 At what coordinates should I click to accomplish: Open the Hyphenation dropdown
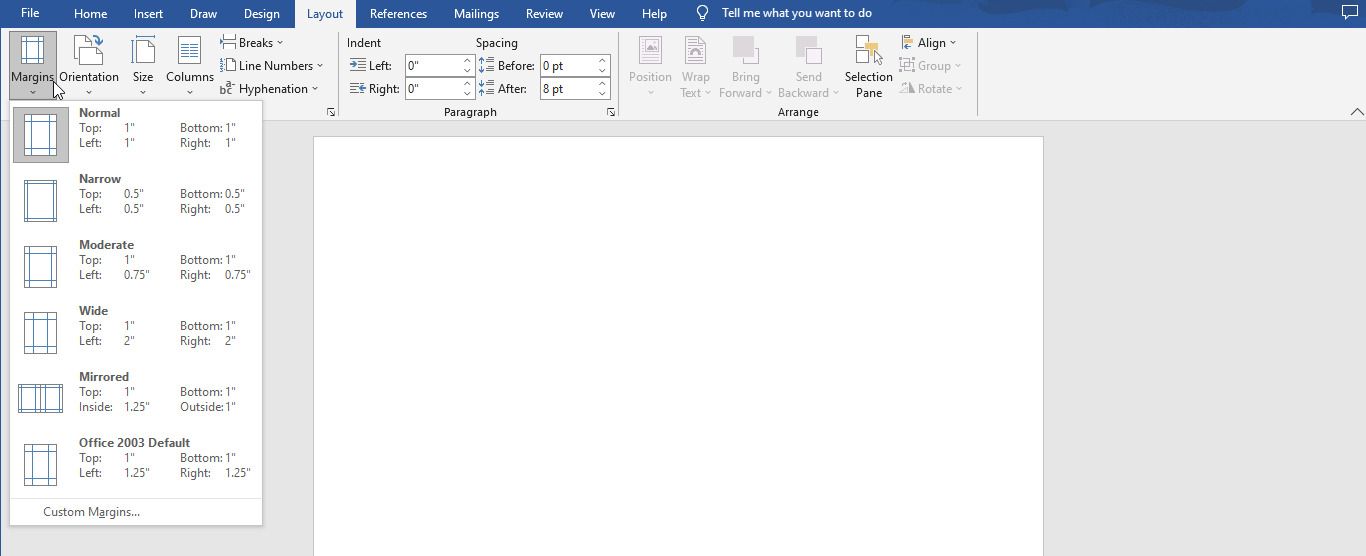coord(269,88)
